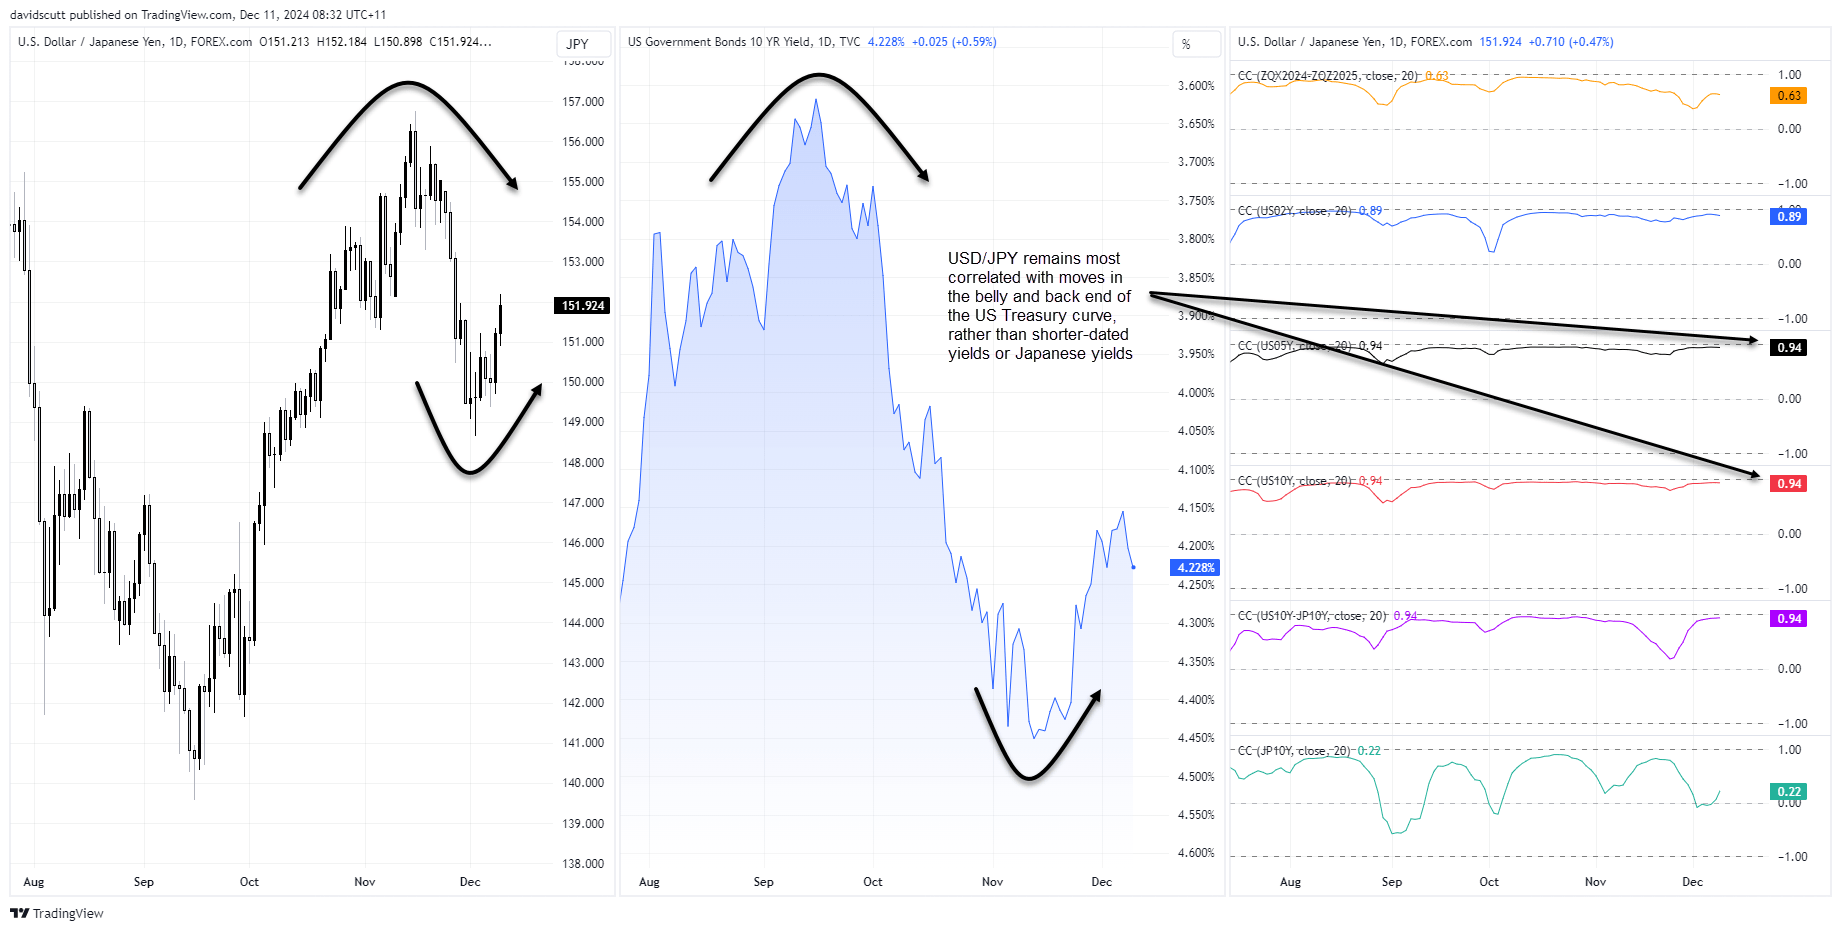Click the Dec label on yield chart time axis
This screenshot has height=931, width=1841.
point(1102,882)
